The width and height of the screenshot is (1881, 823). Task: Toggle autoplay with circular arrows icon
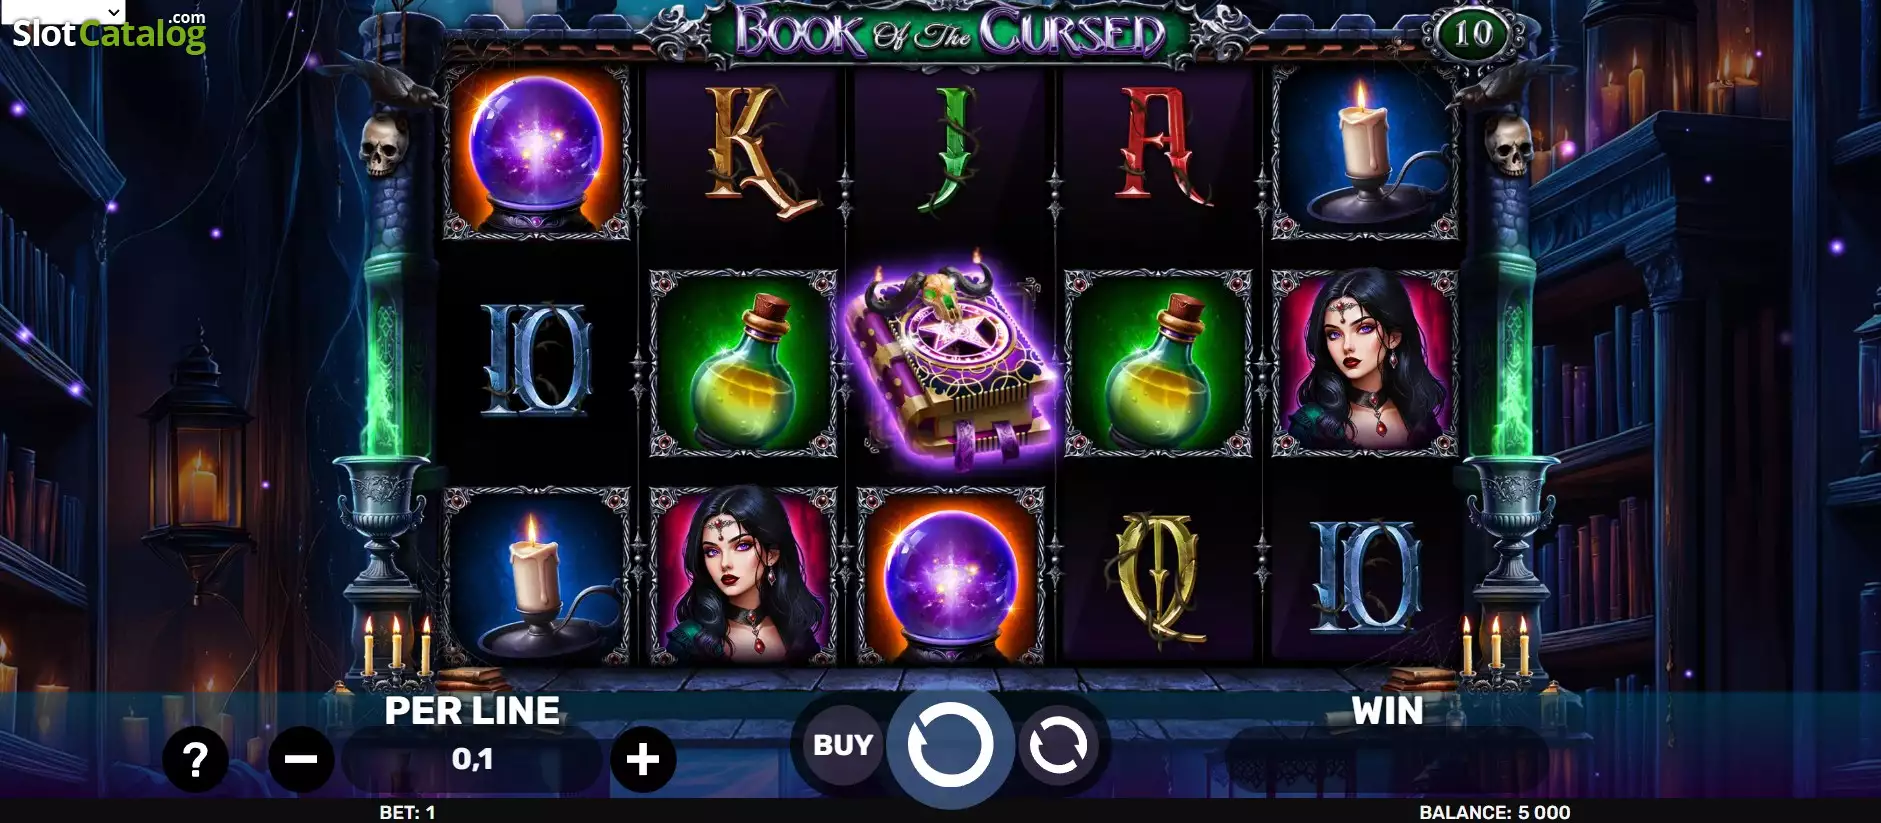click(x=1058, y=746)
